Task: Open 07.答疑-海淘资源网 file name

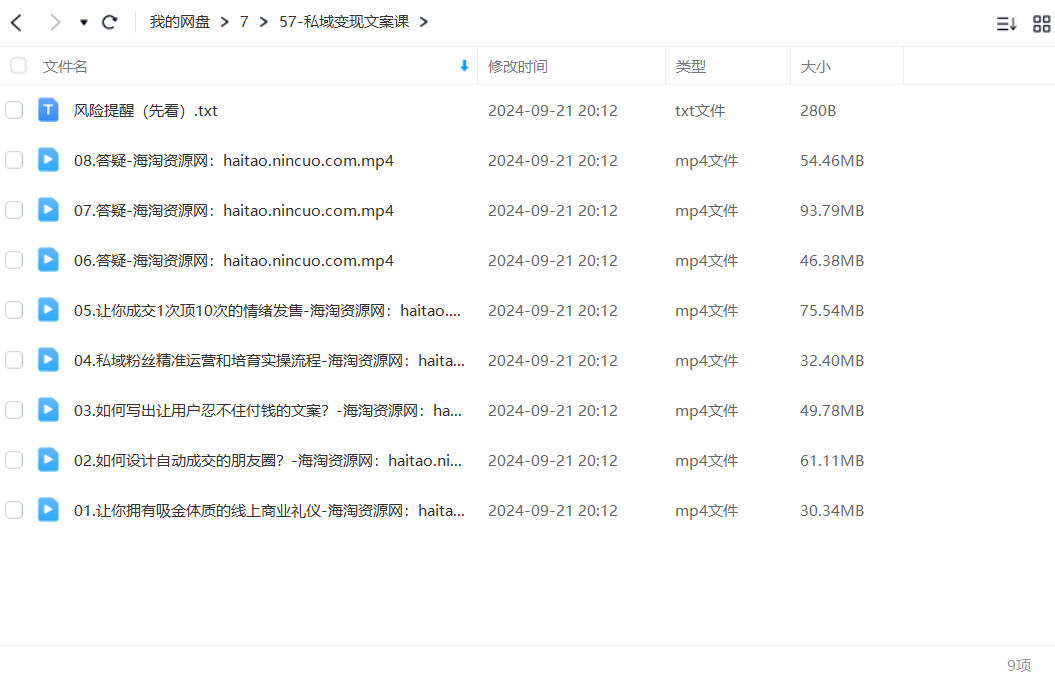Action: tap(233, 211)
